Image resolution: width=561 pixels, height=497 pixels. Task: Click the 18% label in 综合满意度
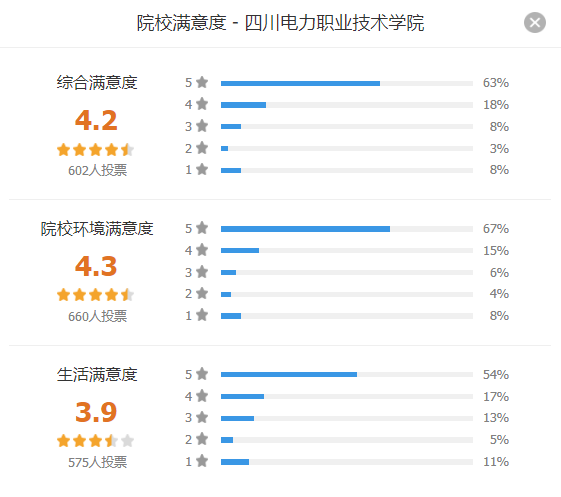coord(496,105)
